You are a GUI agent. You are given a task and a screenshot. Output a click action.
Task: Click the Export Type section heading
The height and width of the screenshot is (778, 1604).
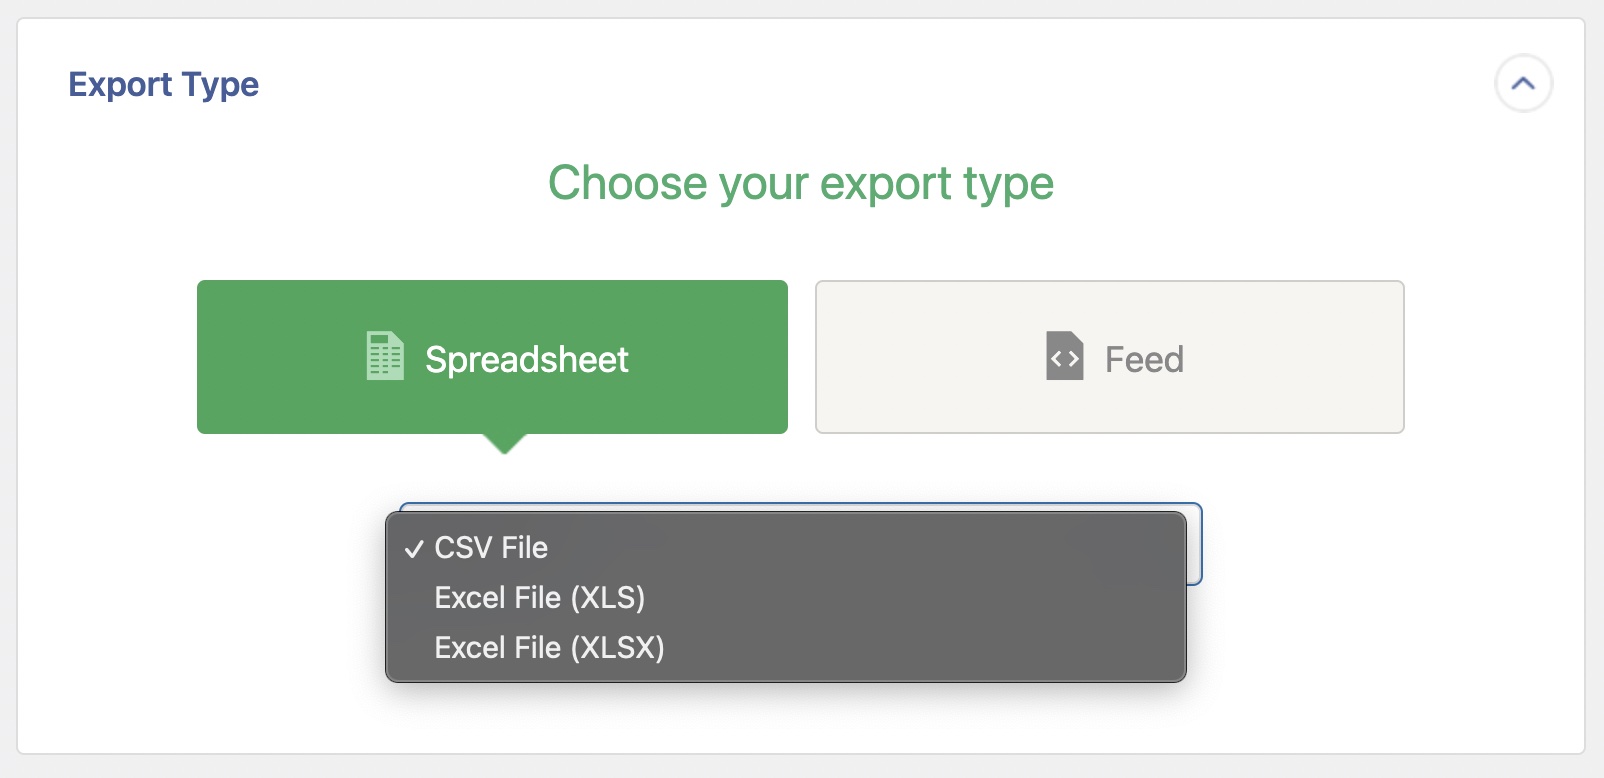click(163, 85)
